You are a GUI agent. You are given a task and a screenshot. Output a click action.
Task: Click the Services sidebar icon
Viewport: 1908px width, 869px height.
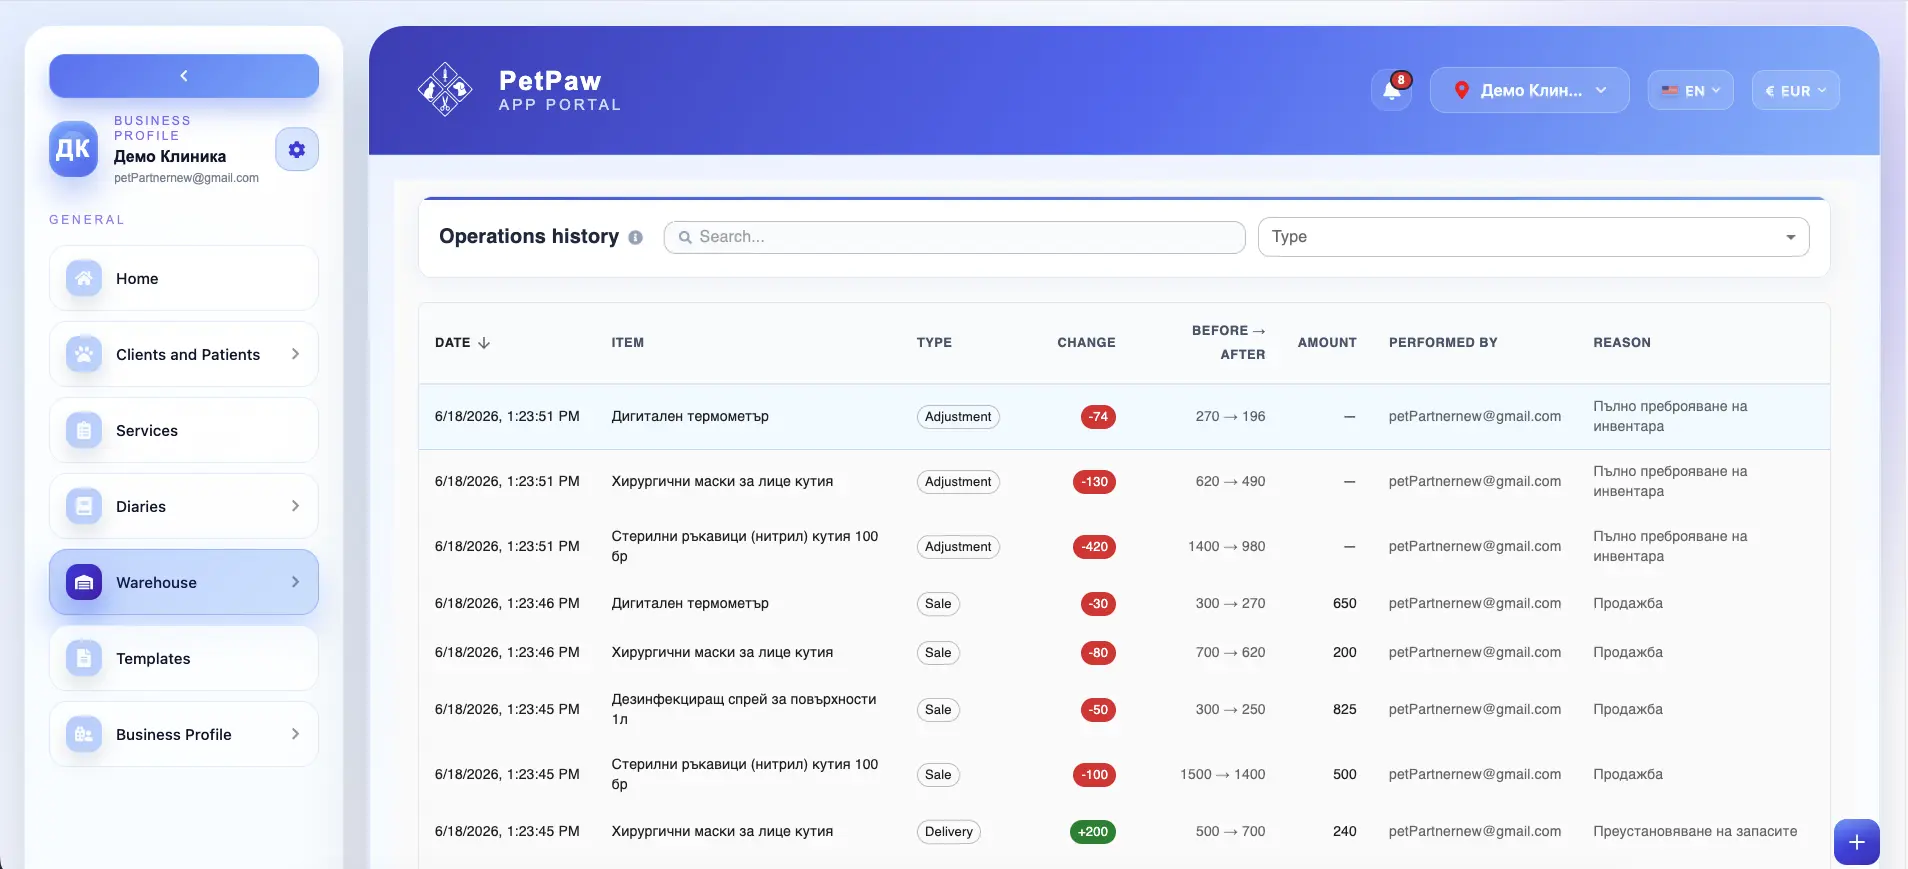[84, 430]
